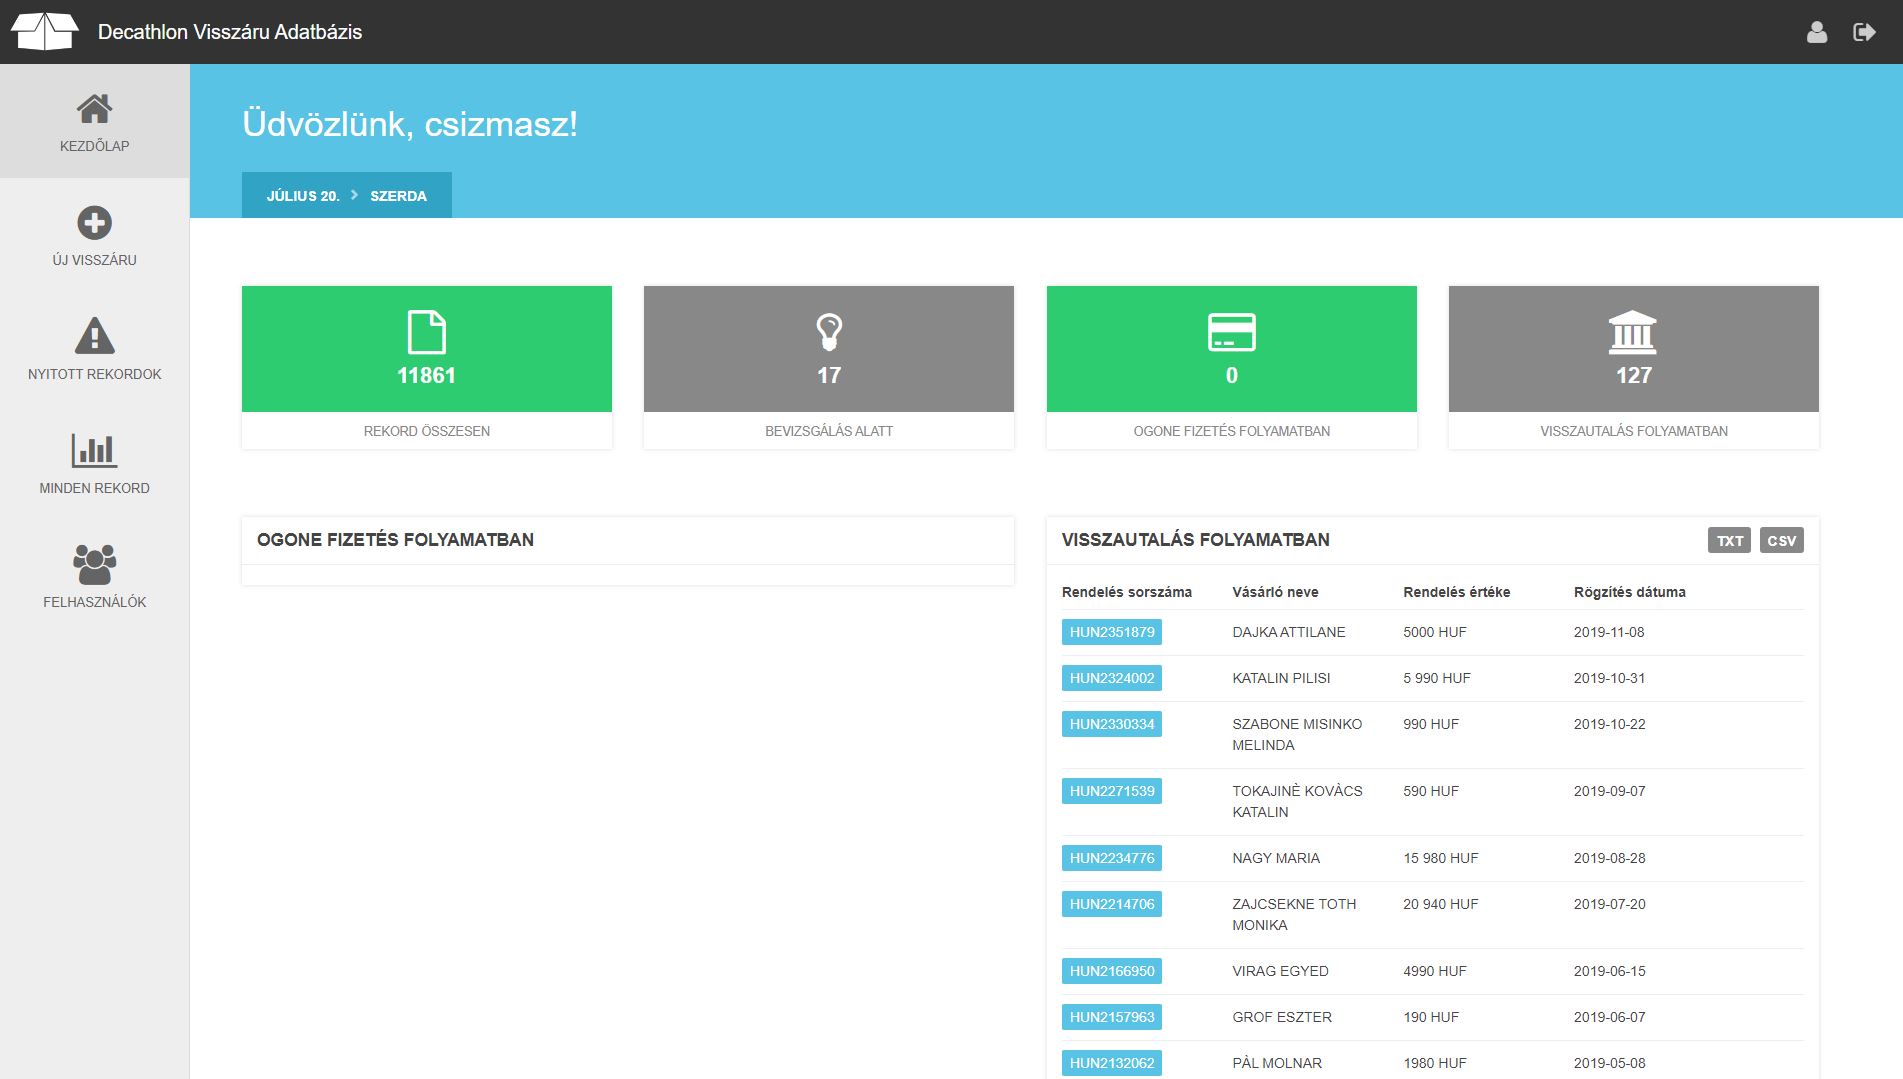
Task: Open Új visszáru plus icon
Action: 94,223
